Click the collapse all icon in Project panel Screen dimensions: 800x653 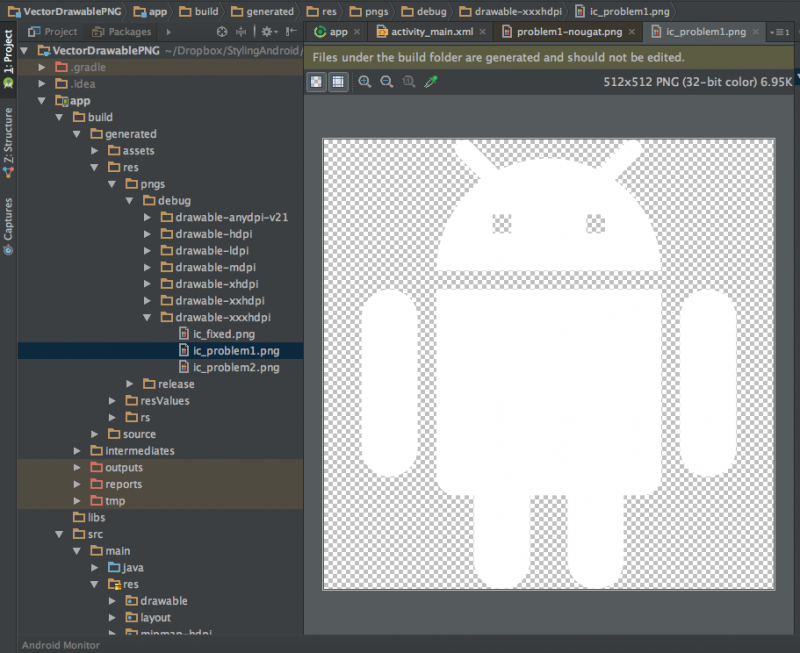click(241, 32)
